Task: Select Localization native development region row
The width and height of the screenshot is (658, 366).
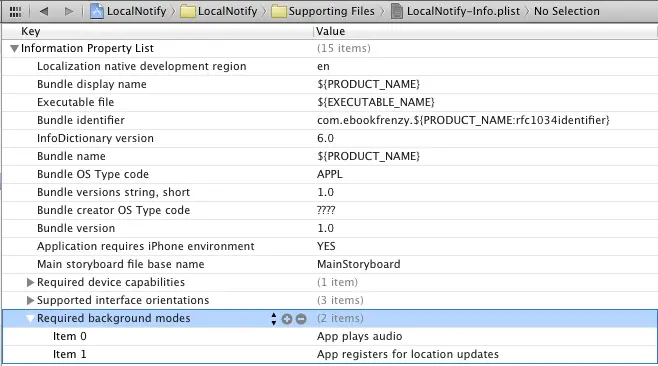Action: [329, 66]
